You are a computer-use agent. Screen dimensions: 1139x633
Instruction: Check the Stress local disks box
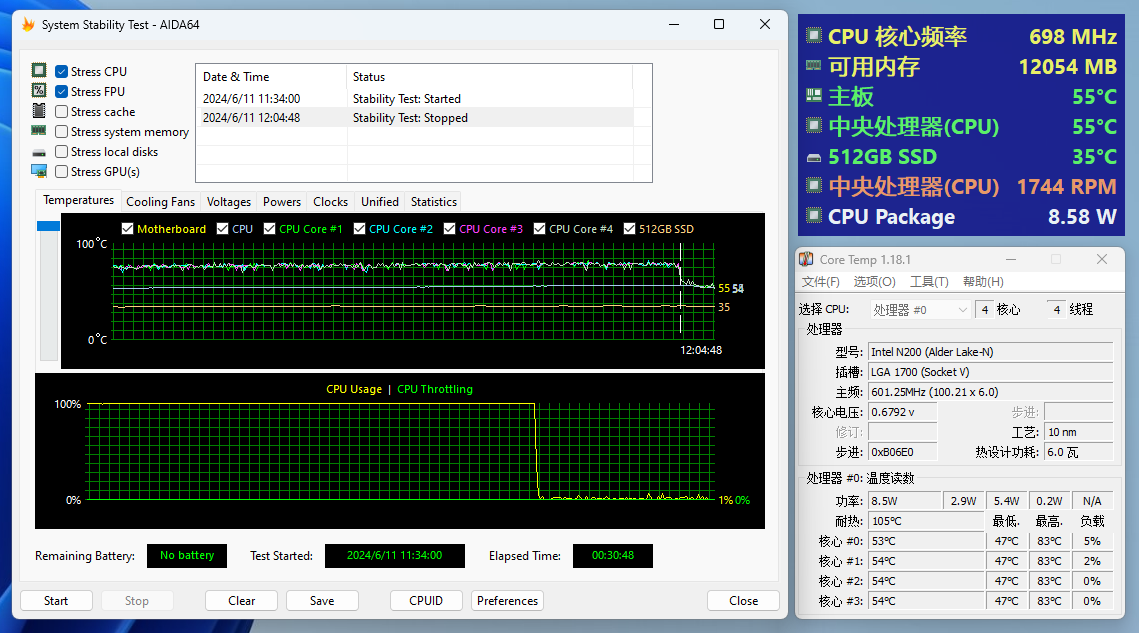pyautogui.click(x=62, y=151)
